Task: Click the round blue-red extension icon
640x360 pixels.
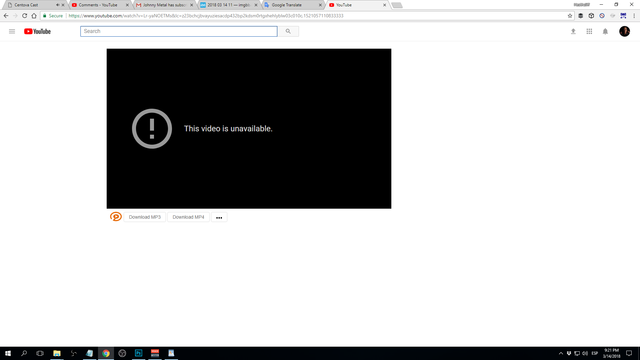Action: [602, 16]
